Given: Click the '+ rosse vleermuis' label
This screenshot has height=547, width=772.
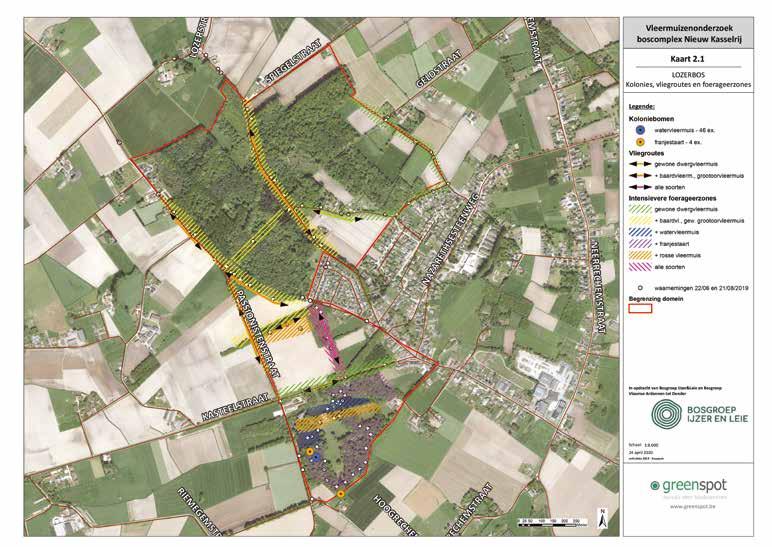Looking at the screenshot, I should [677, 256].
